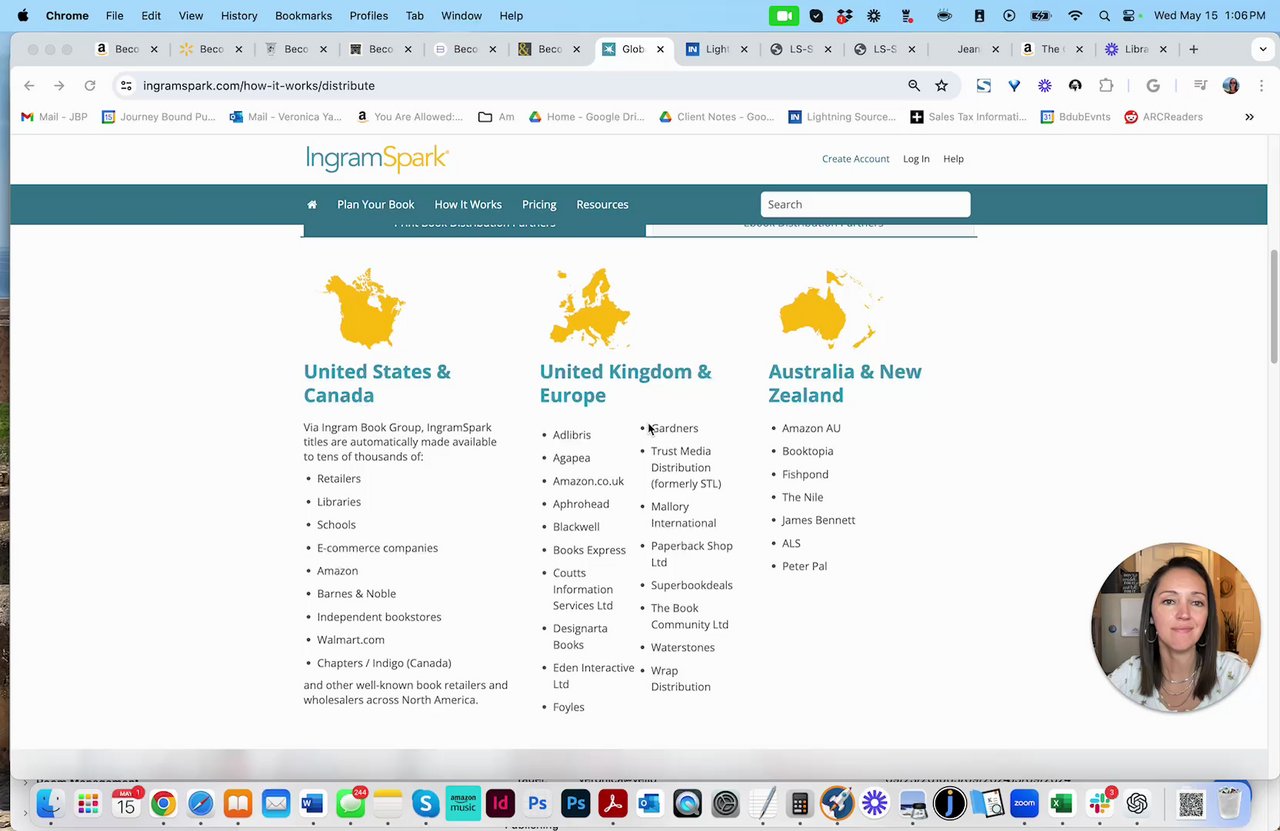
Task: Click the Help link in page header
Action: click(x=953, y=159)
